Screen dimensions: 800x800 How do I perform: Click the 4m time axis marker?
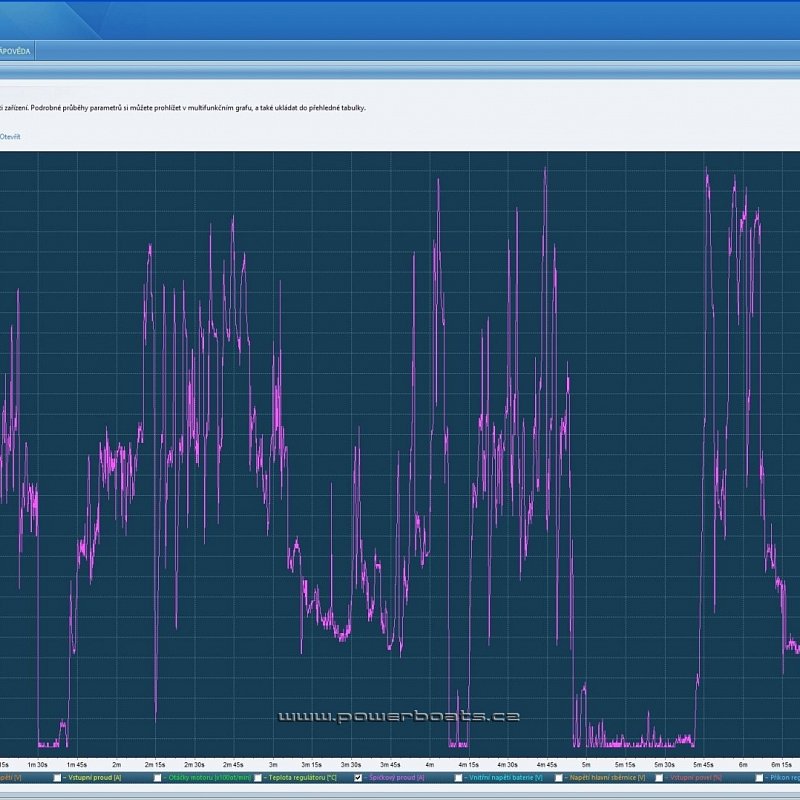click(430, 763)
